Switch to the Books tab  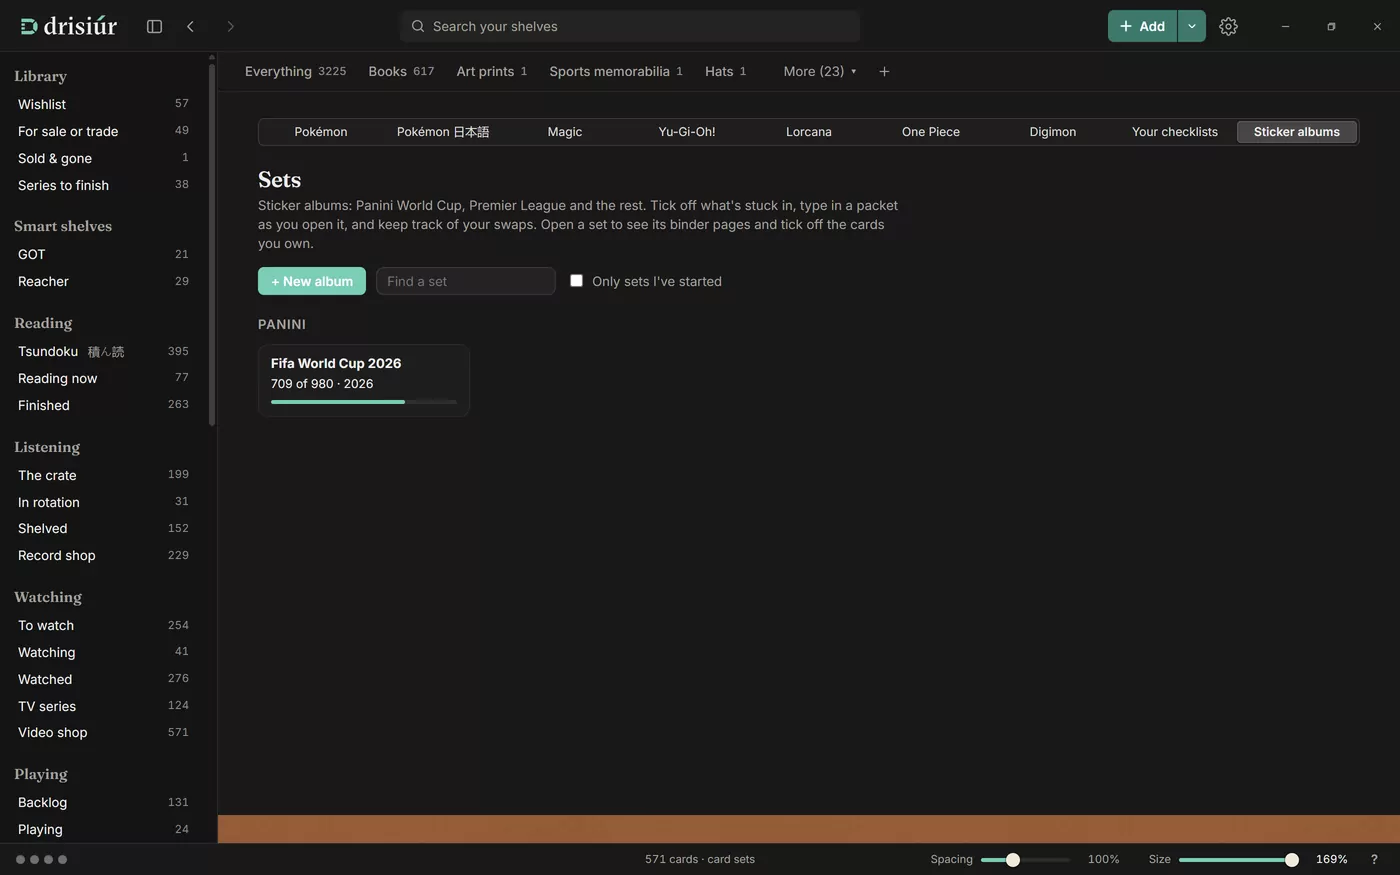401,71
